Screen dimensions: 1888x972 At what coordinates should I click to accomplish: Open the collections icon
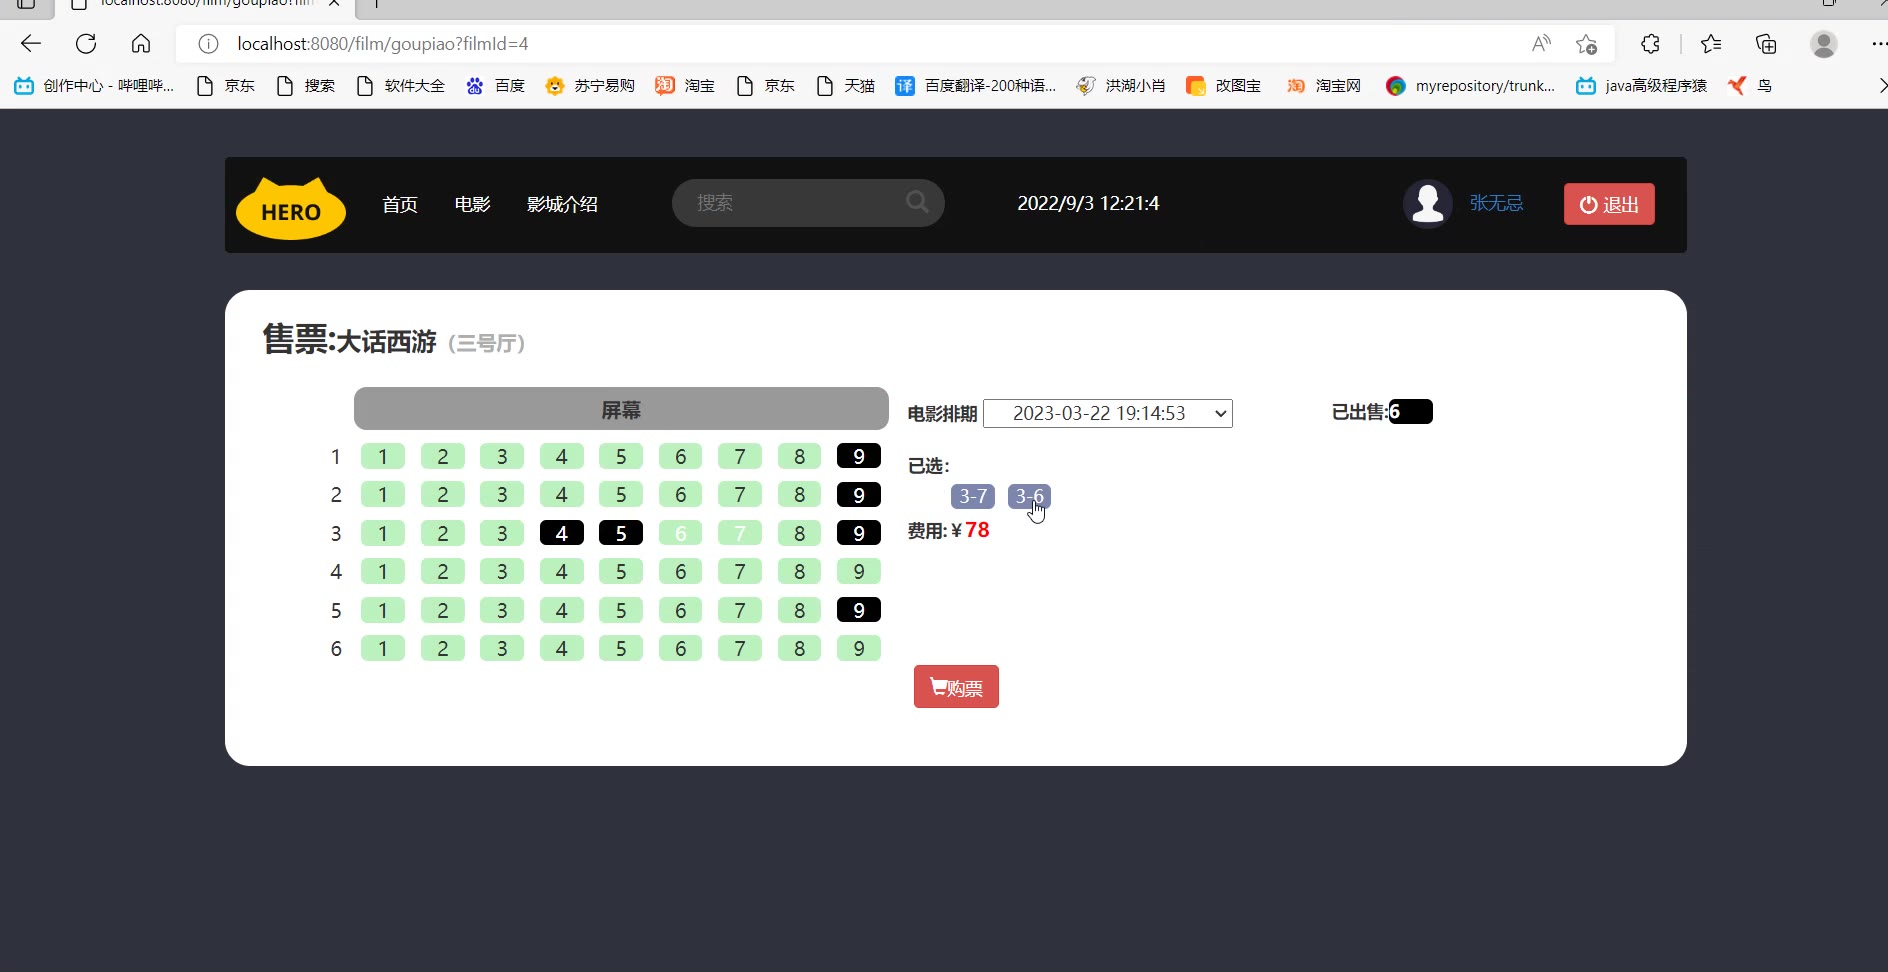click(1766, 44)
